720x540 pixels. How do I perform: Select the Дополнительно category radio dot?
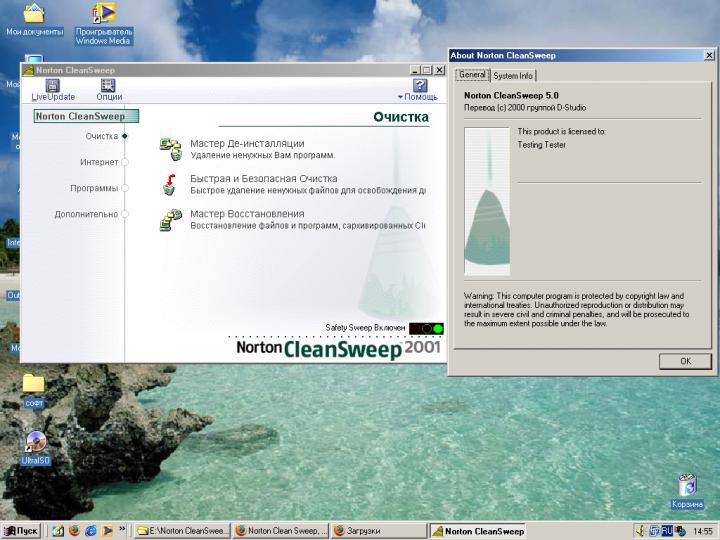125,214
